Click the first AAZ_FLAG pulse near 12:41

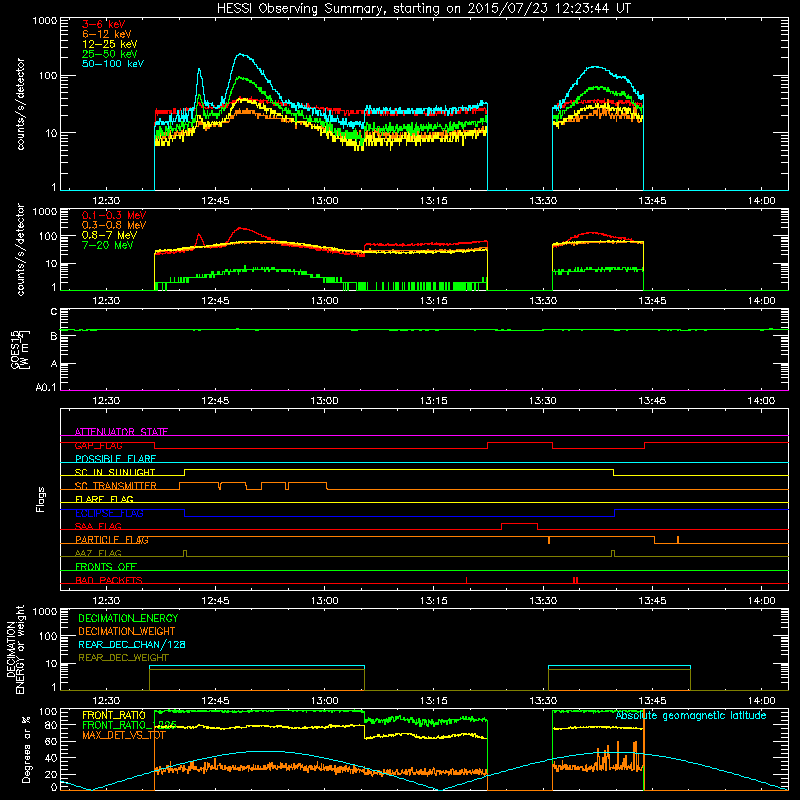[185, 553]
